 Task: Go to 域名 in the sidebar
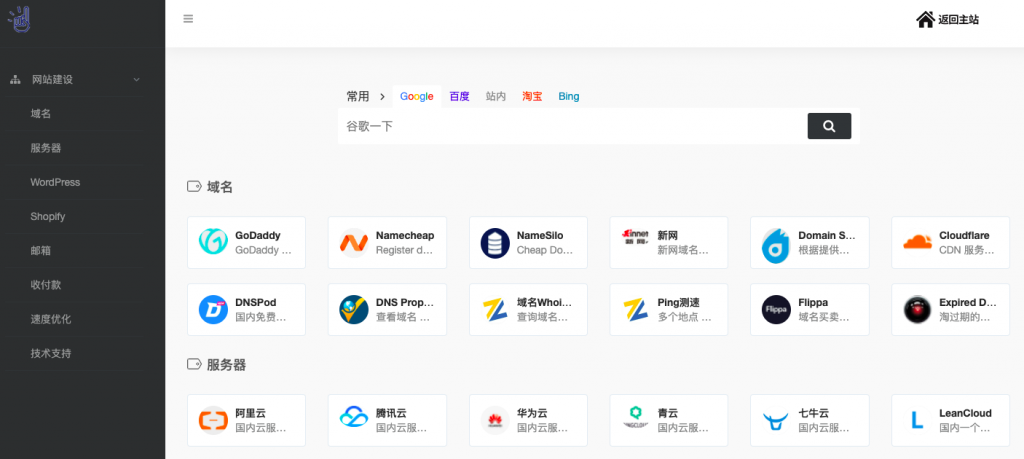(x=40, y=114)
